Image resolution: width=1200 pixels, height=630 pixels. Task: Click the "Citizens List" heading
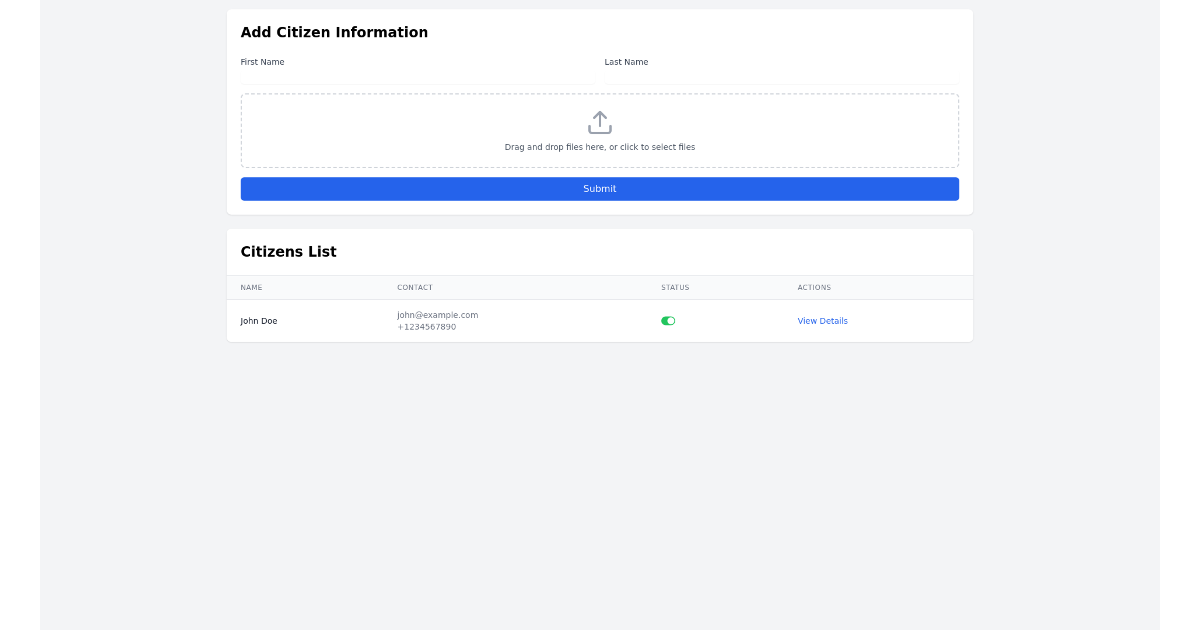(x=288, y=251)
